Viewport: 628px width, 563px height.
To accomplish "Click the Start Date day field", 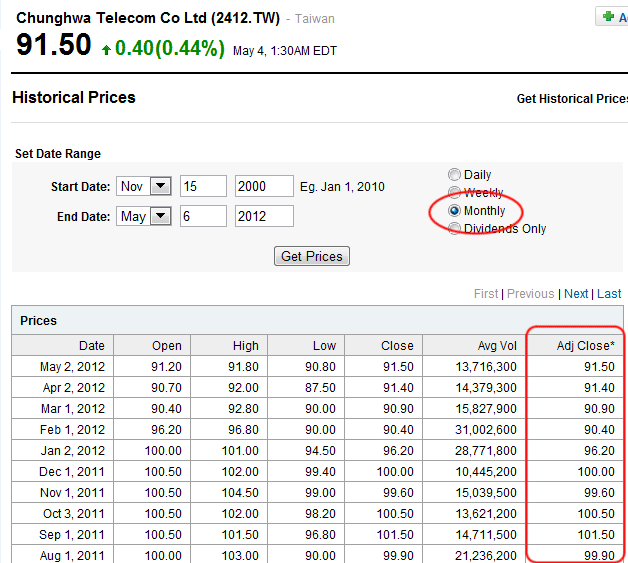I will click(203, 187).
